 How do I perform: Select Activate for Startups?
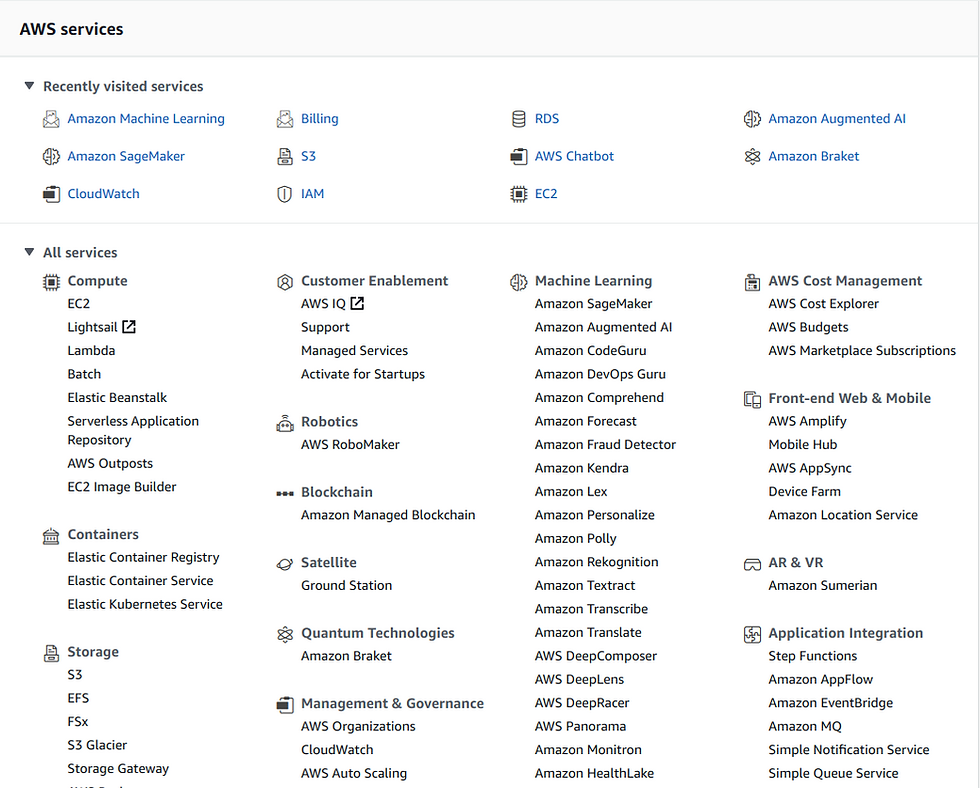click(363, 374)
